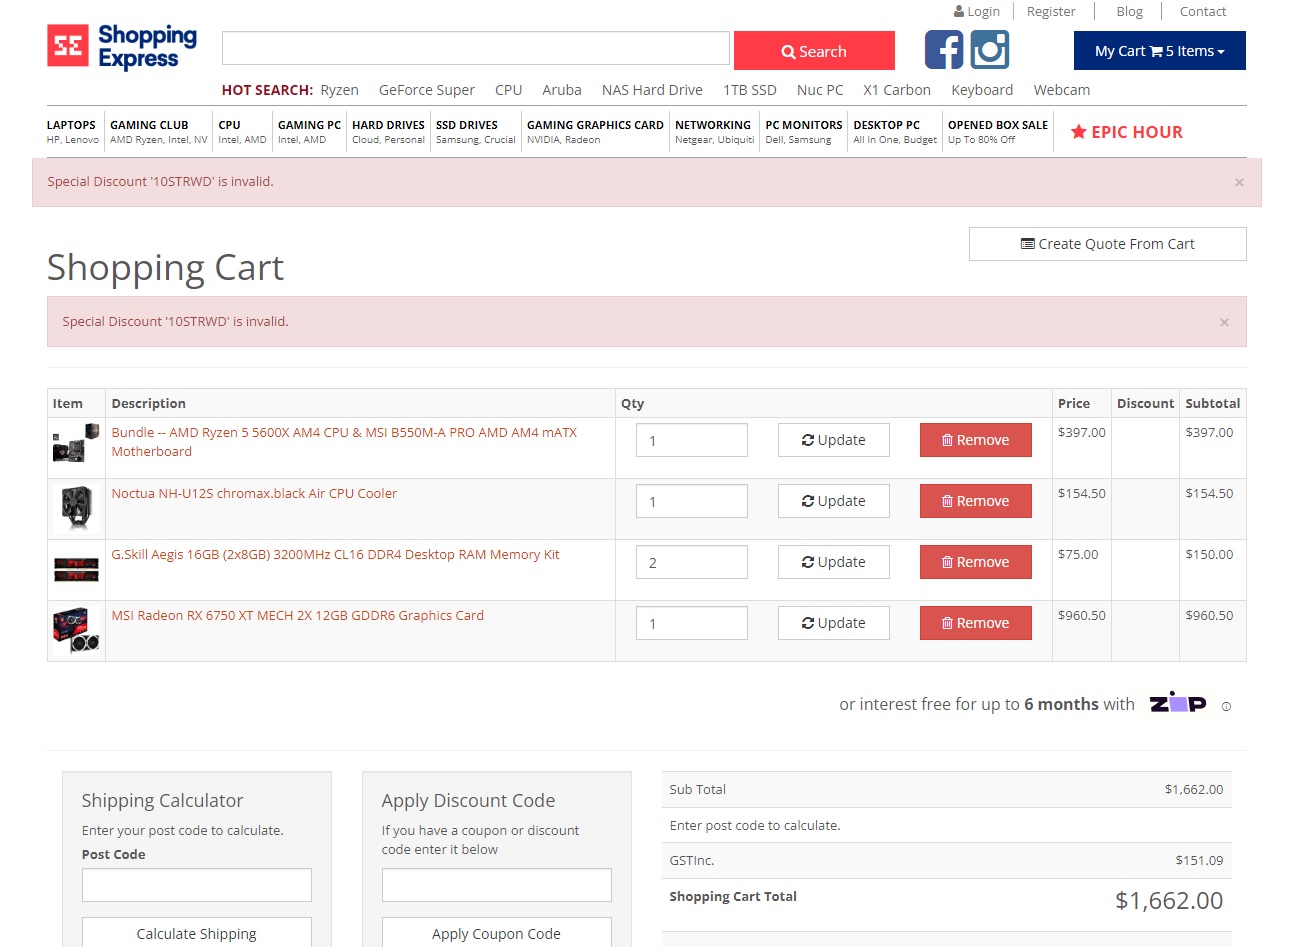Remove the Ryzen bundle from cart

pyautogui.click(x=976, y=440)
